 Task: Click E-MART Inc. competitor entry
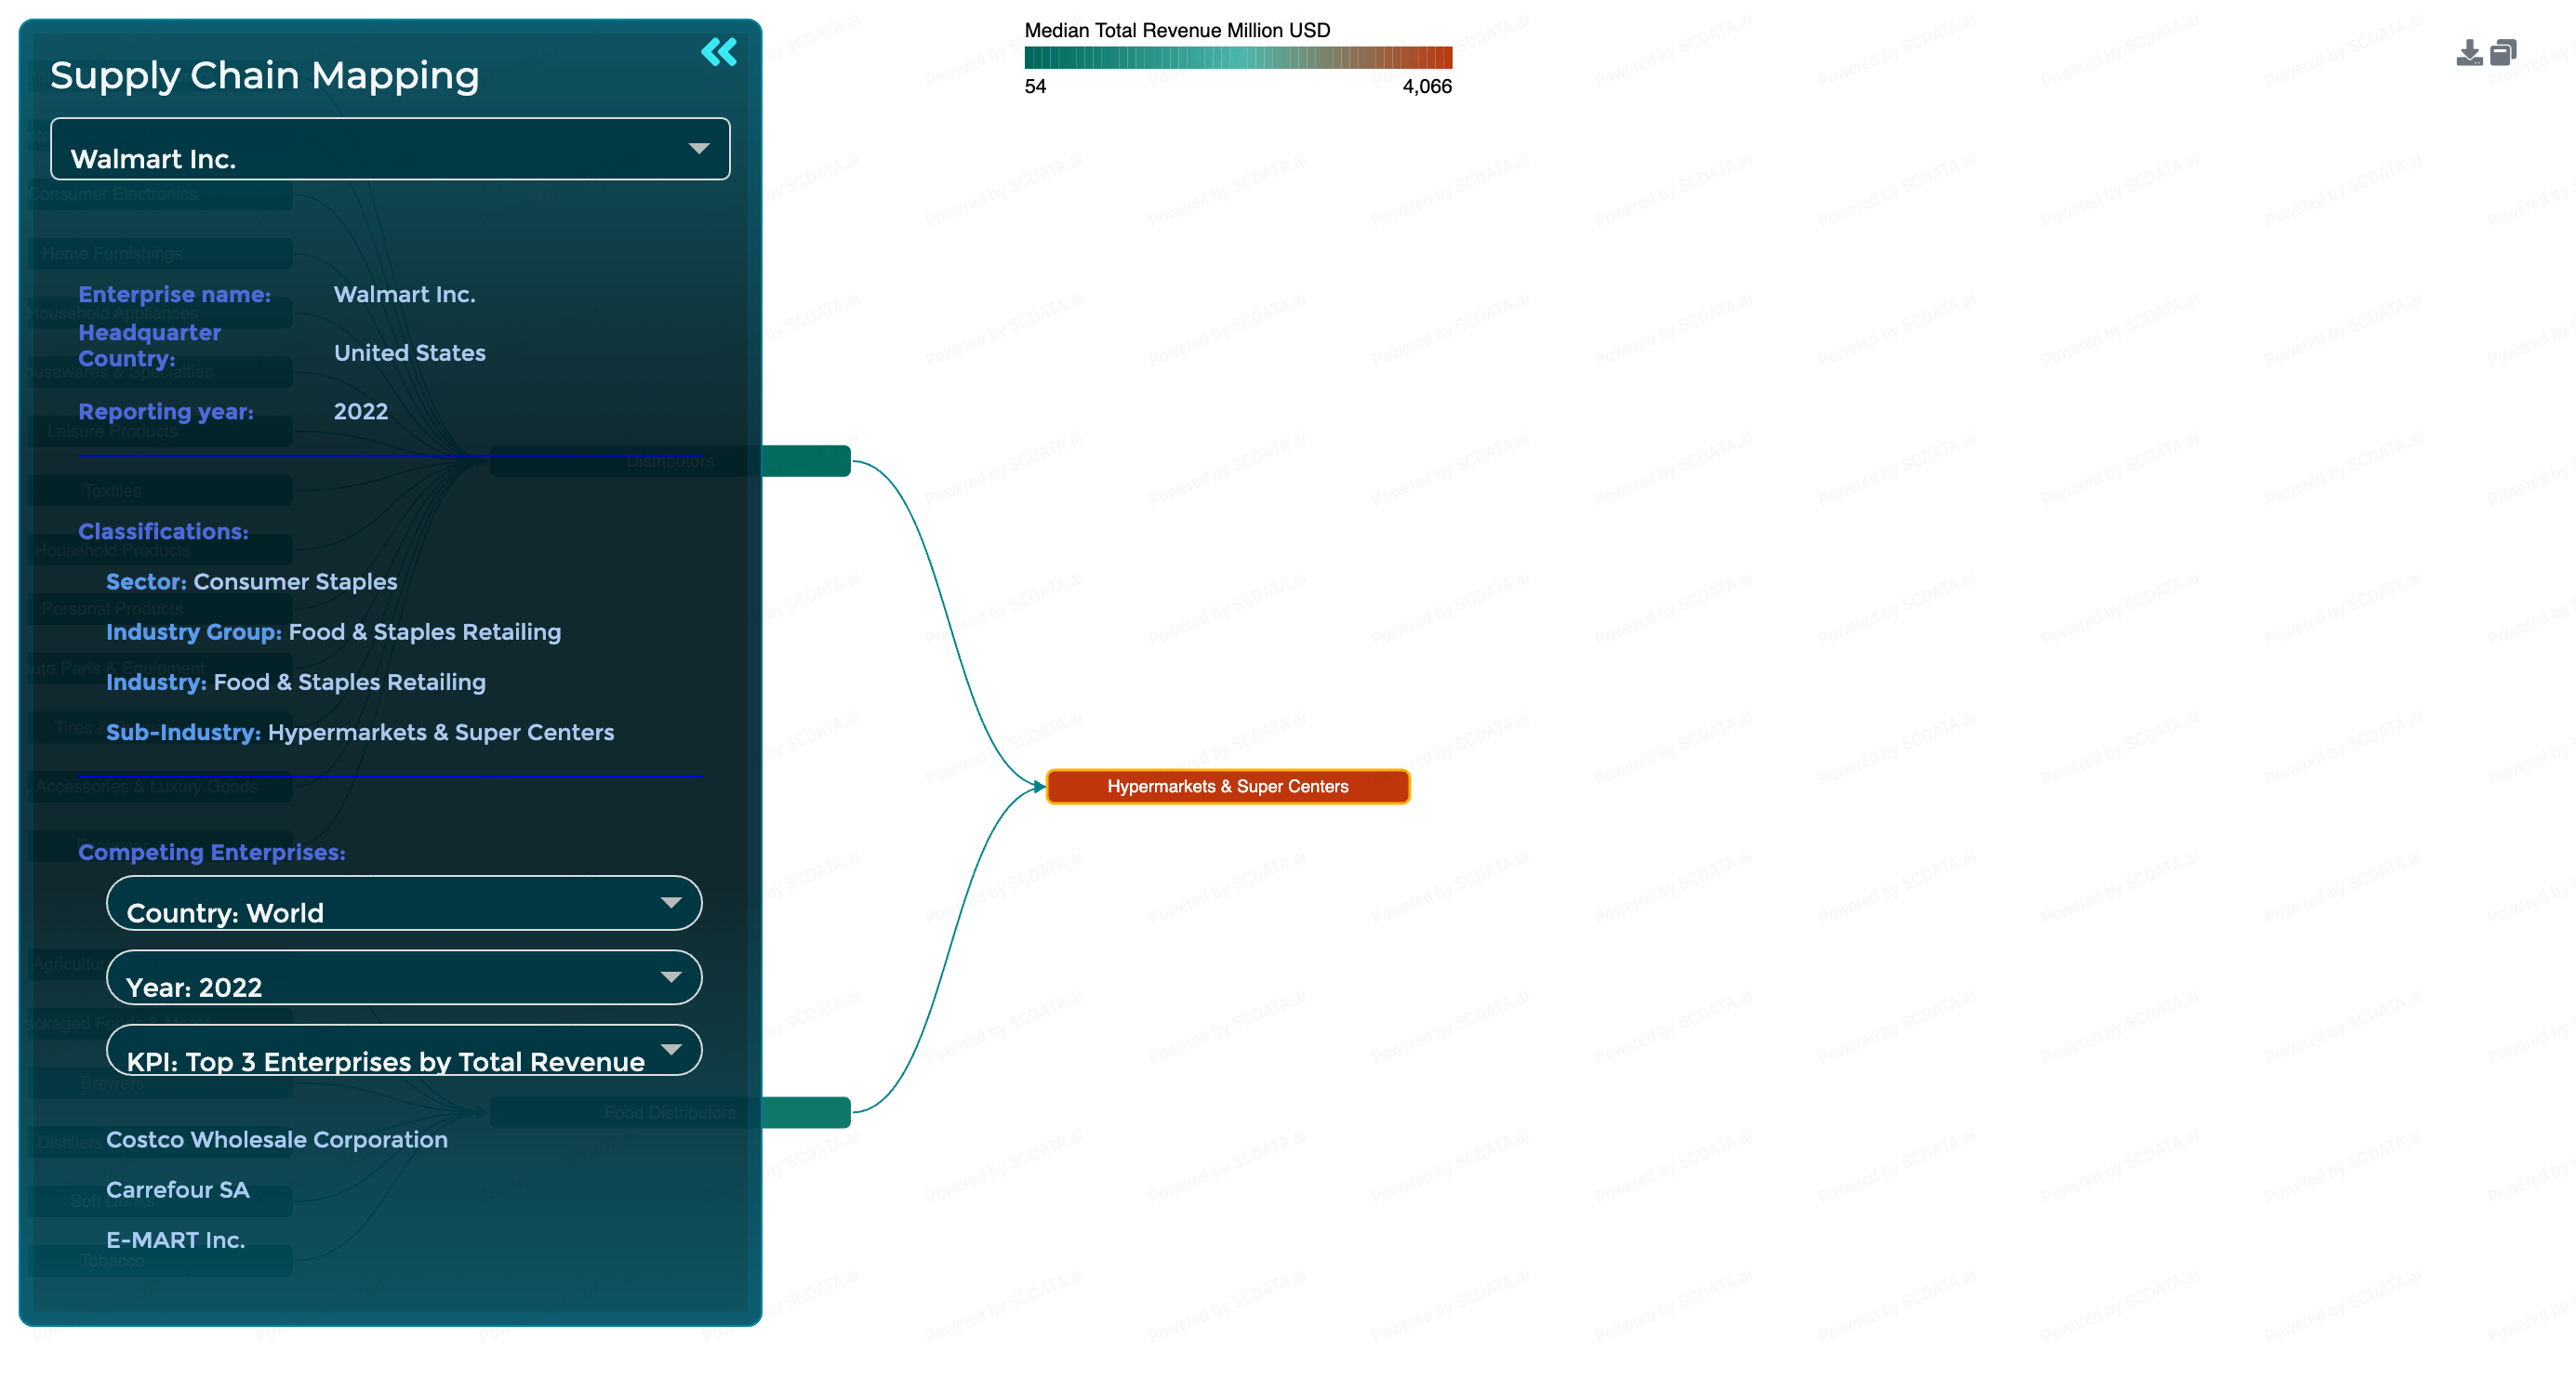pos(176,1239)
